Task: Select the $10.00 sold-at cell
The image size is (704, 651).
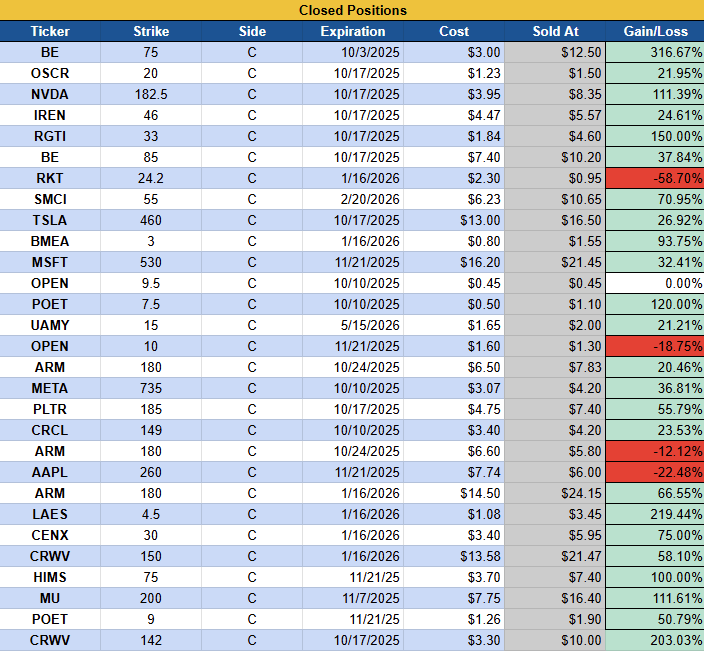Action: point(555,640)
